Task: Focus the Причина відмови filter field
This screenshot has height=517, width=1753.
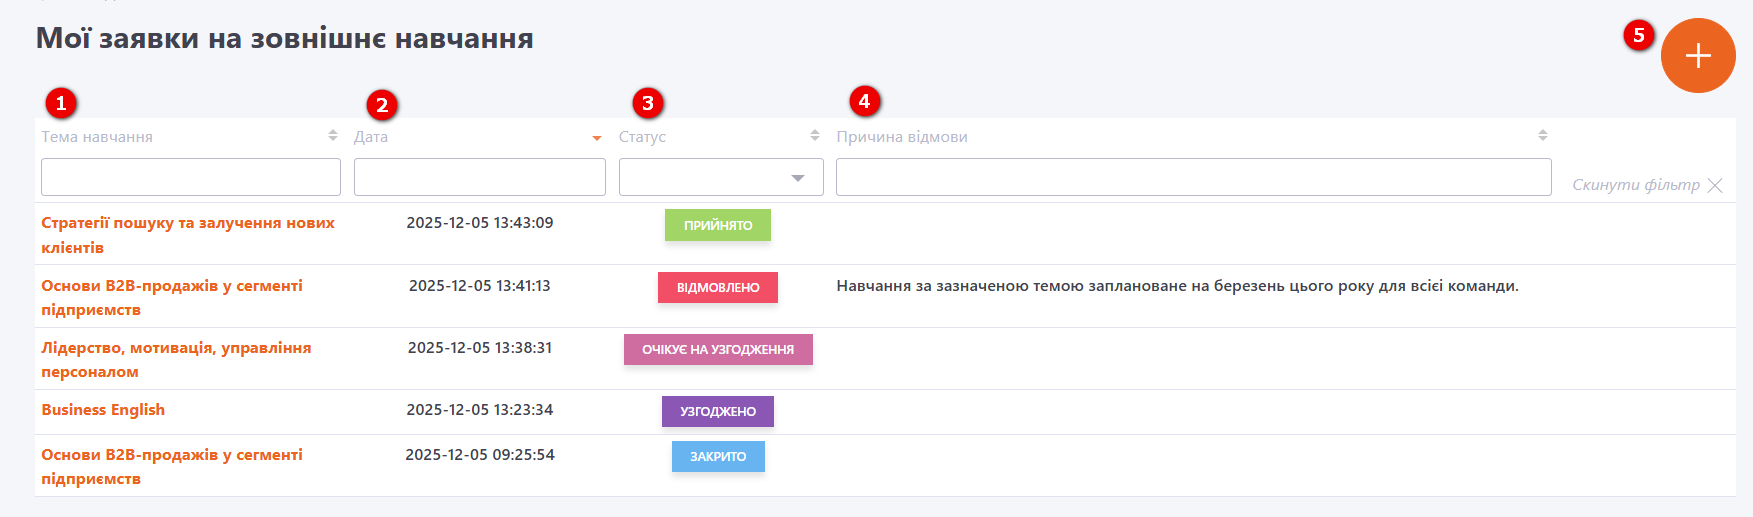Action: point(1193,178)
